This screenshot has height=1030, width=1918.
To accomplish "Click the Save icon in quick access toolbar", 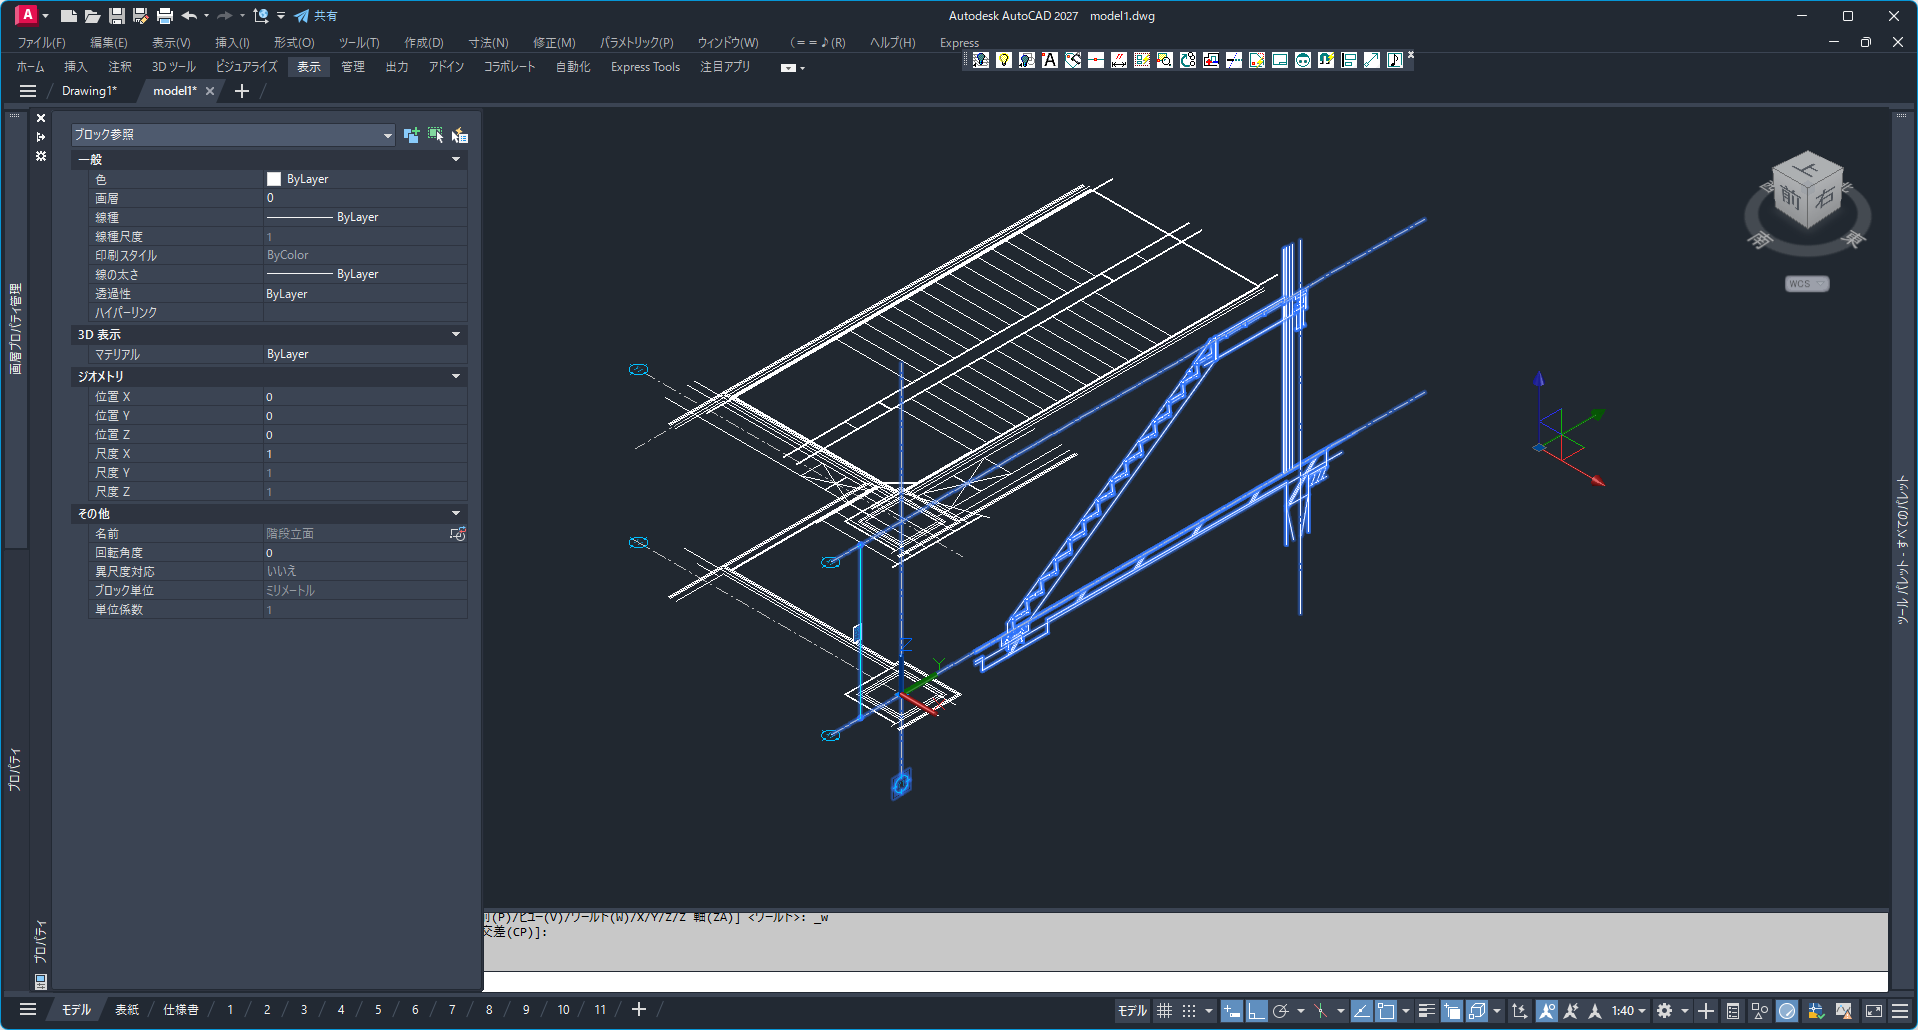I will click(x=117, y=16).
